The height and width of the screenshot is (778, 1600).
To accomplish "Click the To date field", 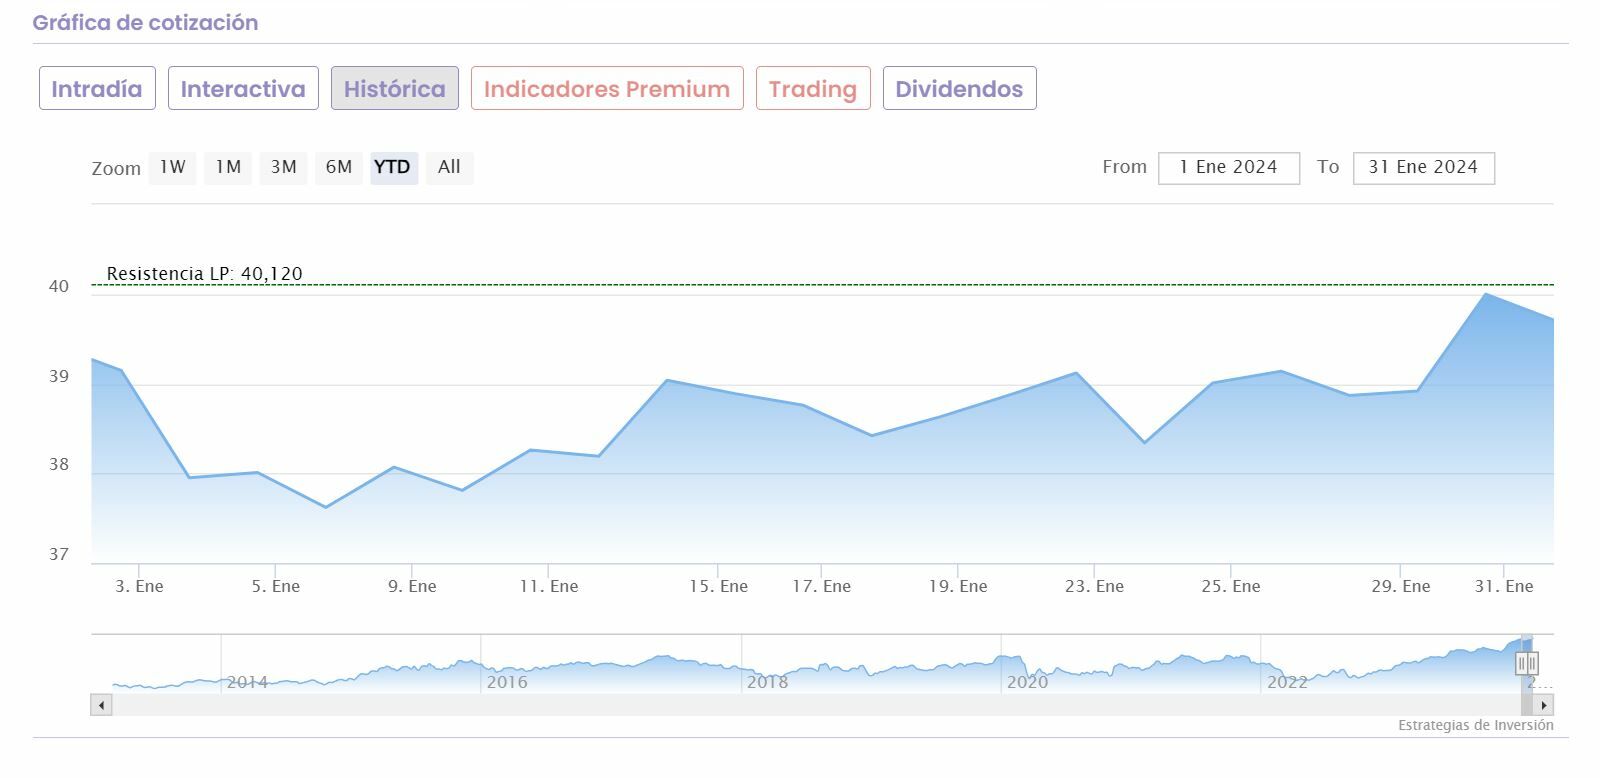I will (1423, 168).
